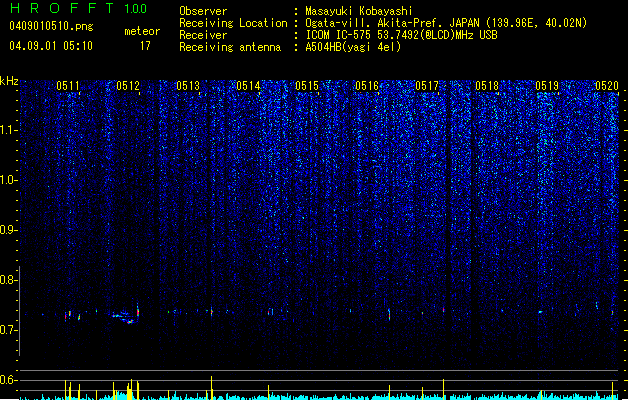Select the name Masayuki Kobayashi
The image size is (629, 400).
click(359, 11)
